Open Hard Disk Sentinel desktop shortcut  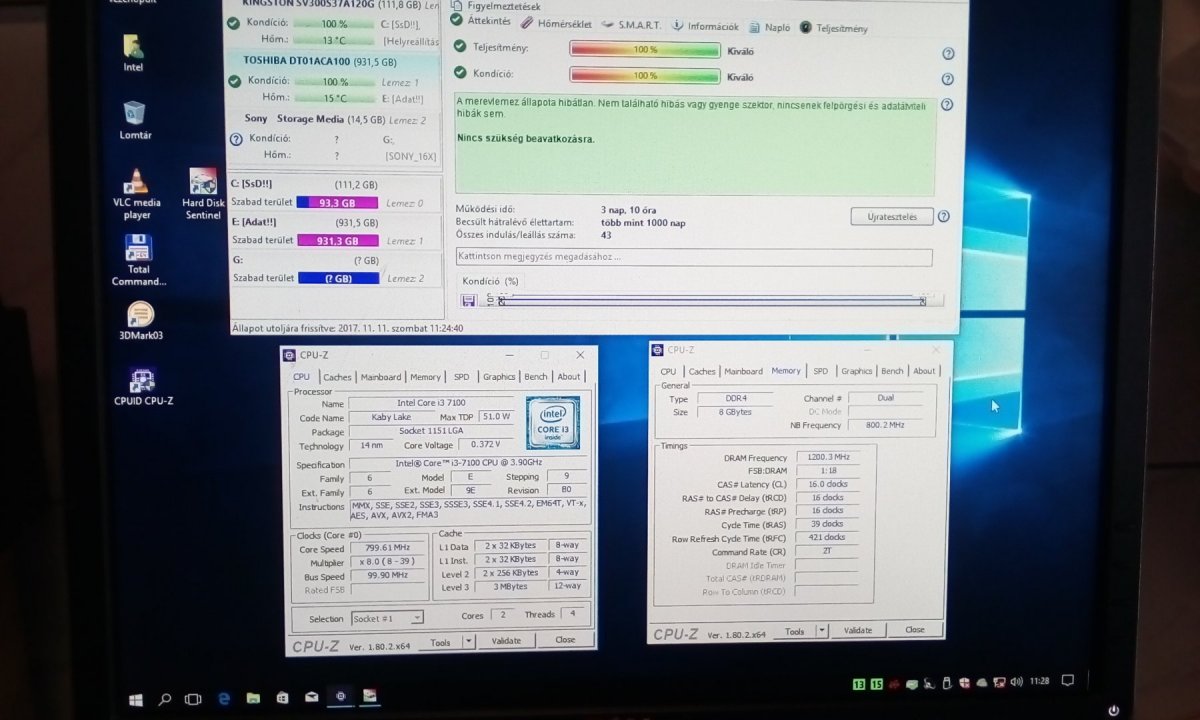click(x=203, y=194)
